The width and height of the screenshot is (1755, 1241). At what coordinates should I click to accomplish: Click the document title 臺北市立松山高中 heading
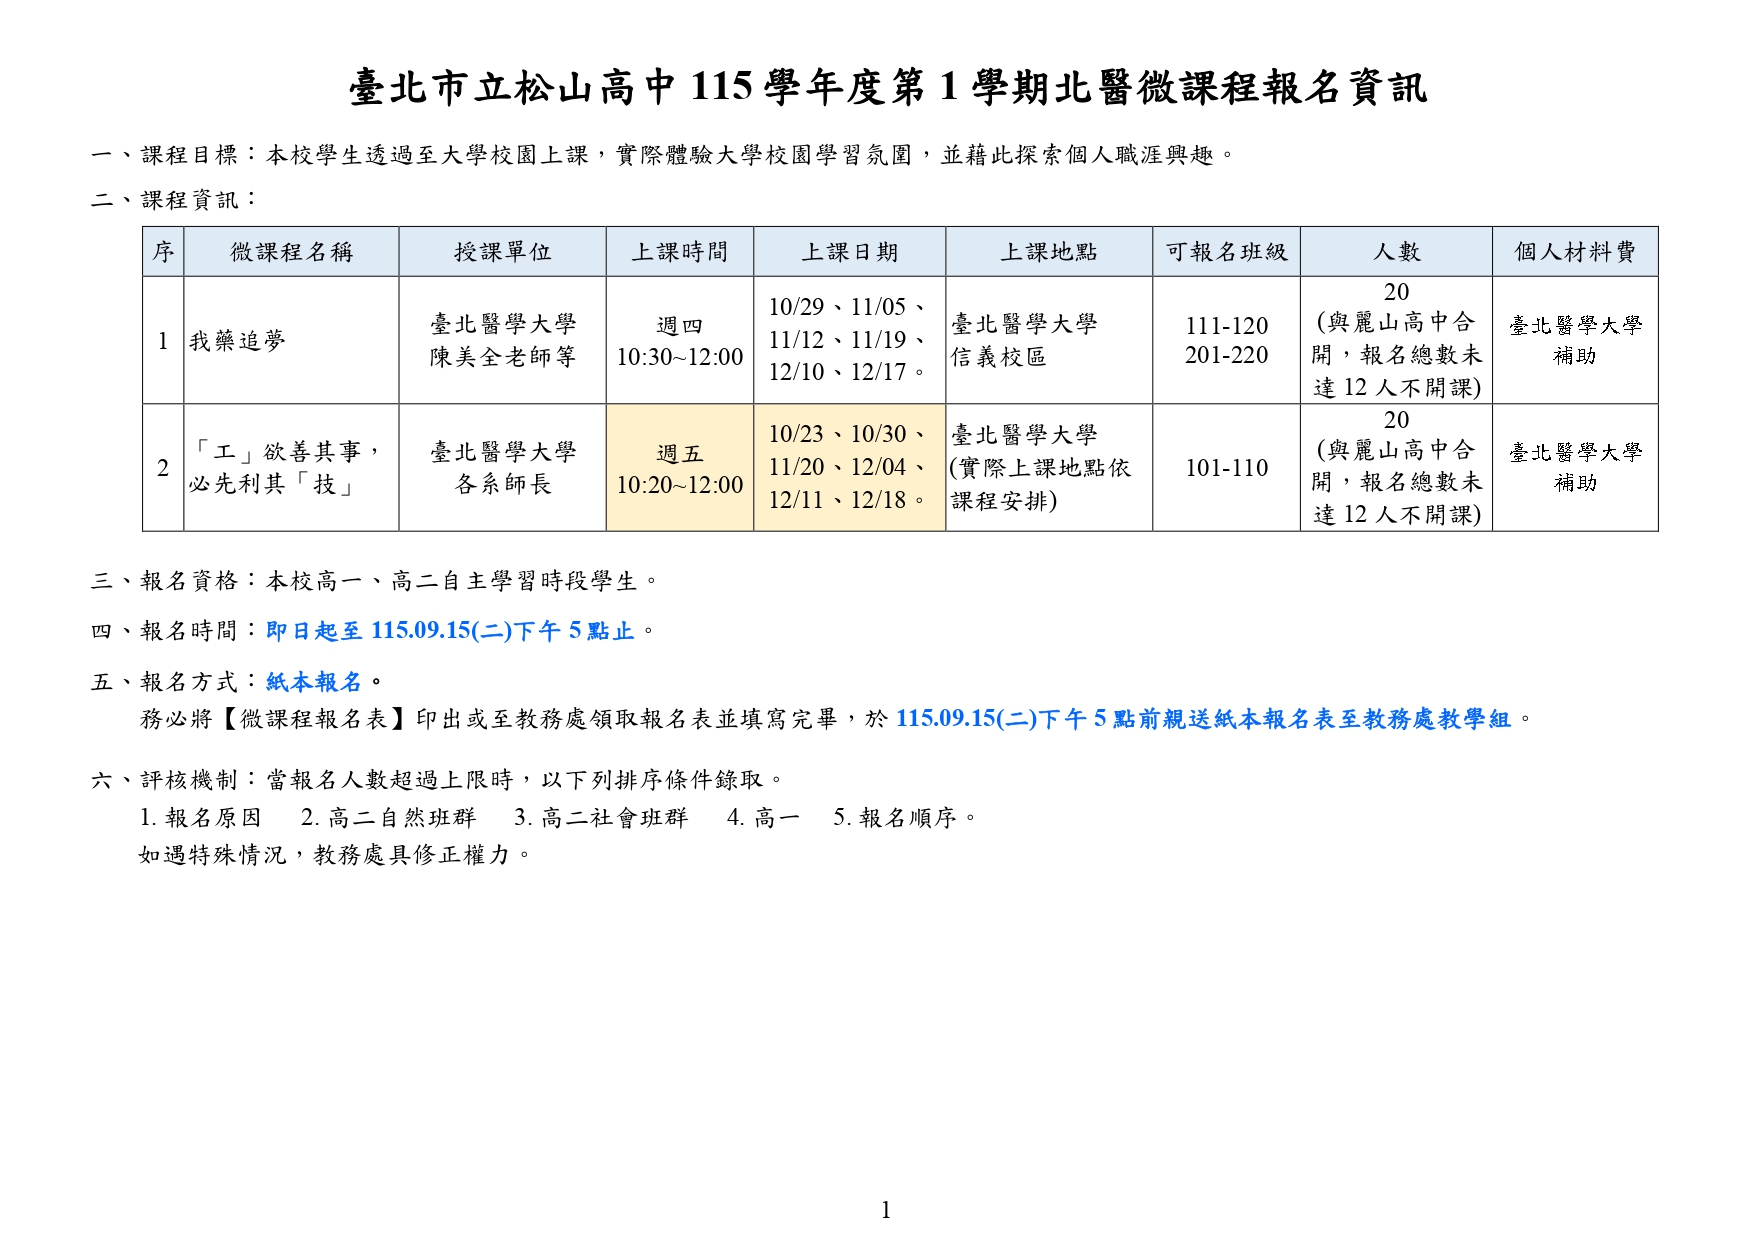click(887, 88)
